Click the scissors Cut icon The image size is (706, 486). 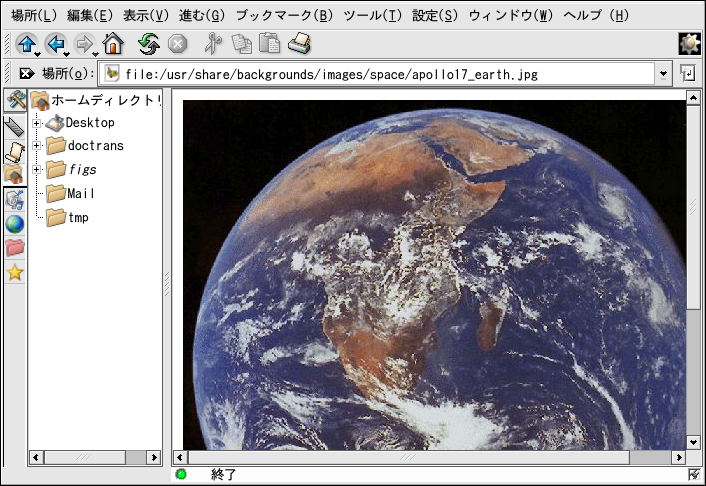click(x=212, y=43)
